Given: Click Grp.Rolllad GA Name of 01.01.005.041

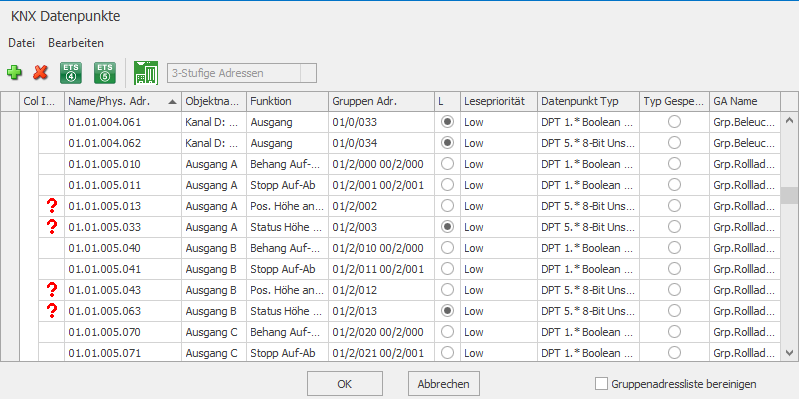Looking at the screenshot, I should pyautogui.click(x=745, y=269).
